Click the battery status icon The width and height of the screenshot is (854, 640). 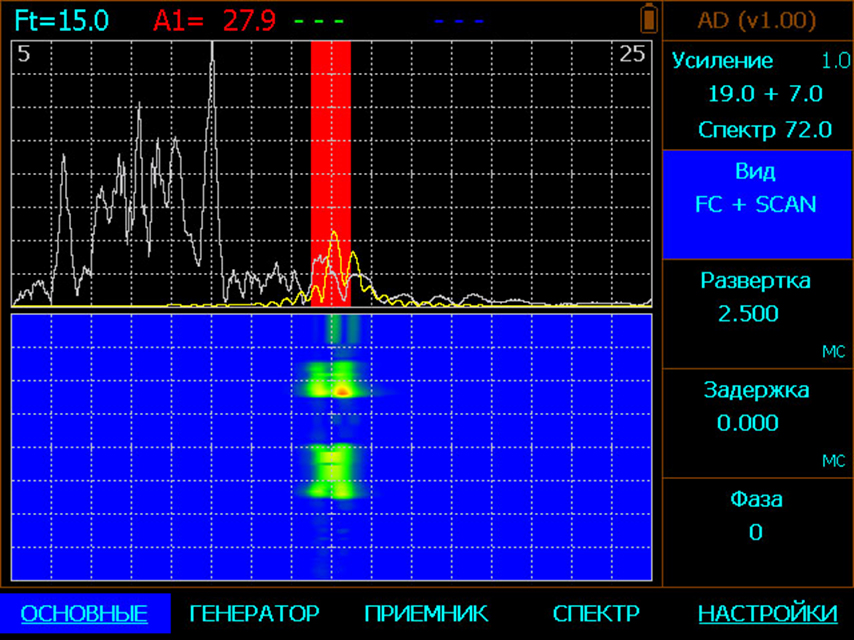(x=650, y=19)
